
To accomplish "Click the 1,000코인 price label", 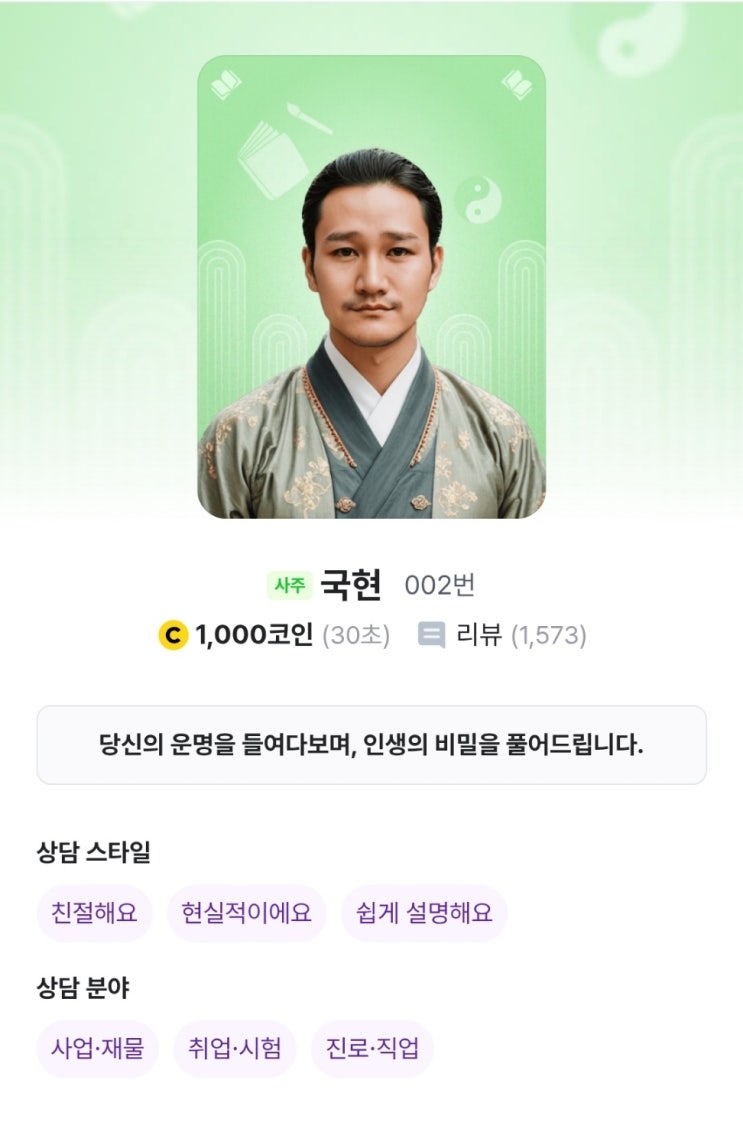I will [254, 635].
